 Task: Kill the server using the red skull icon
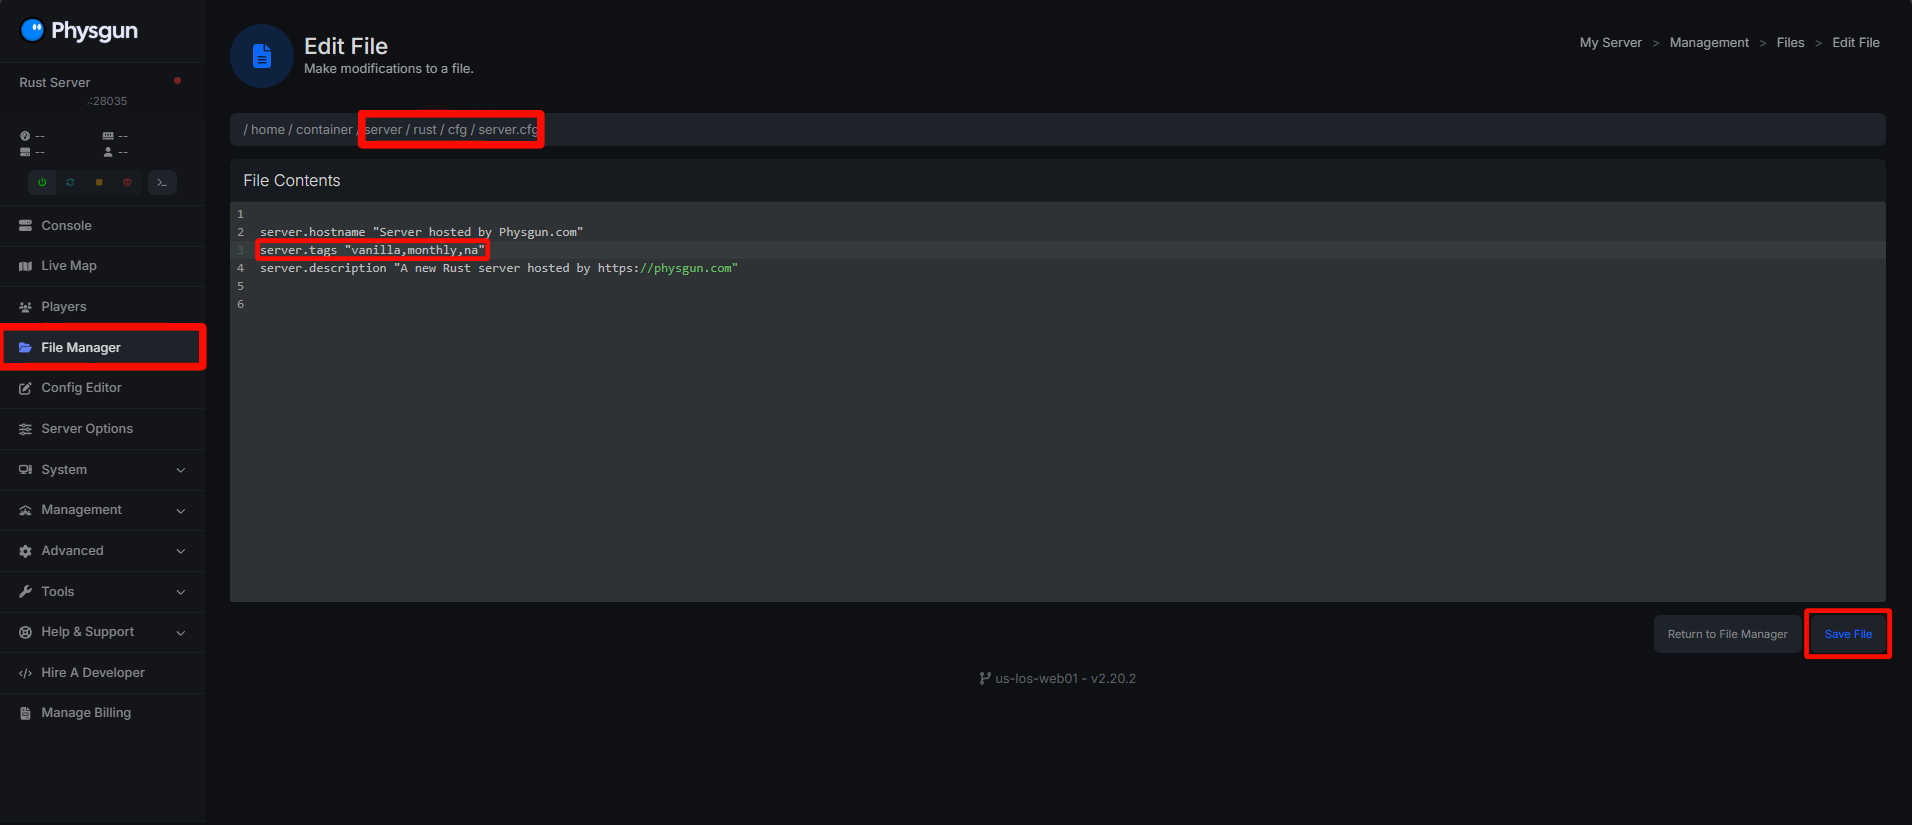(127, 182)
